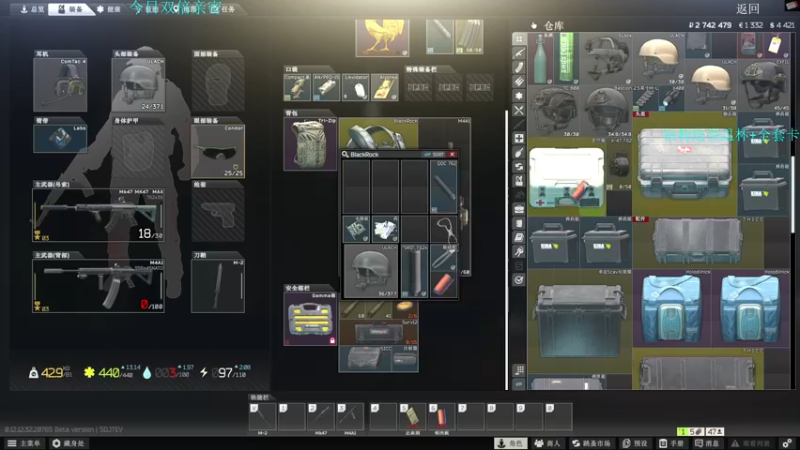Select the Condor glasses in eyewear slot
800x450 pixels.
(217, 152)
